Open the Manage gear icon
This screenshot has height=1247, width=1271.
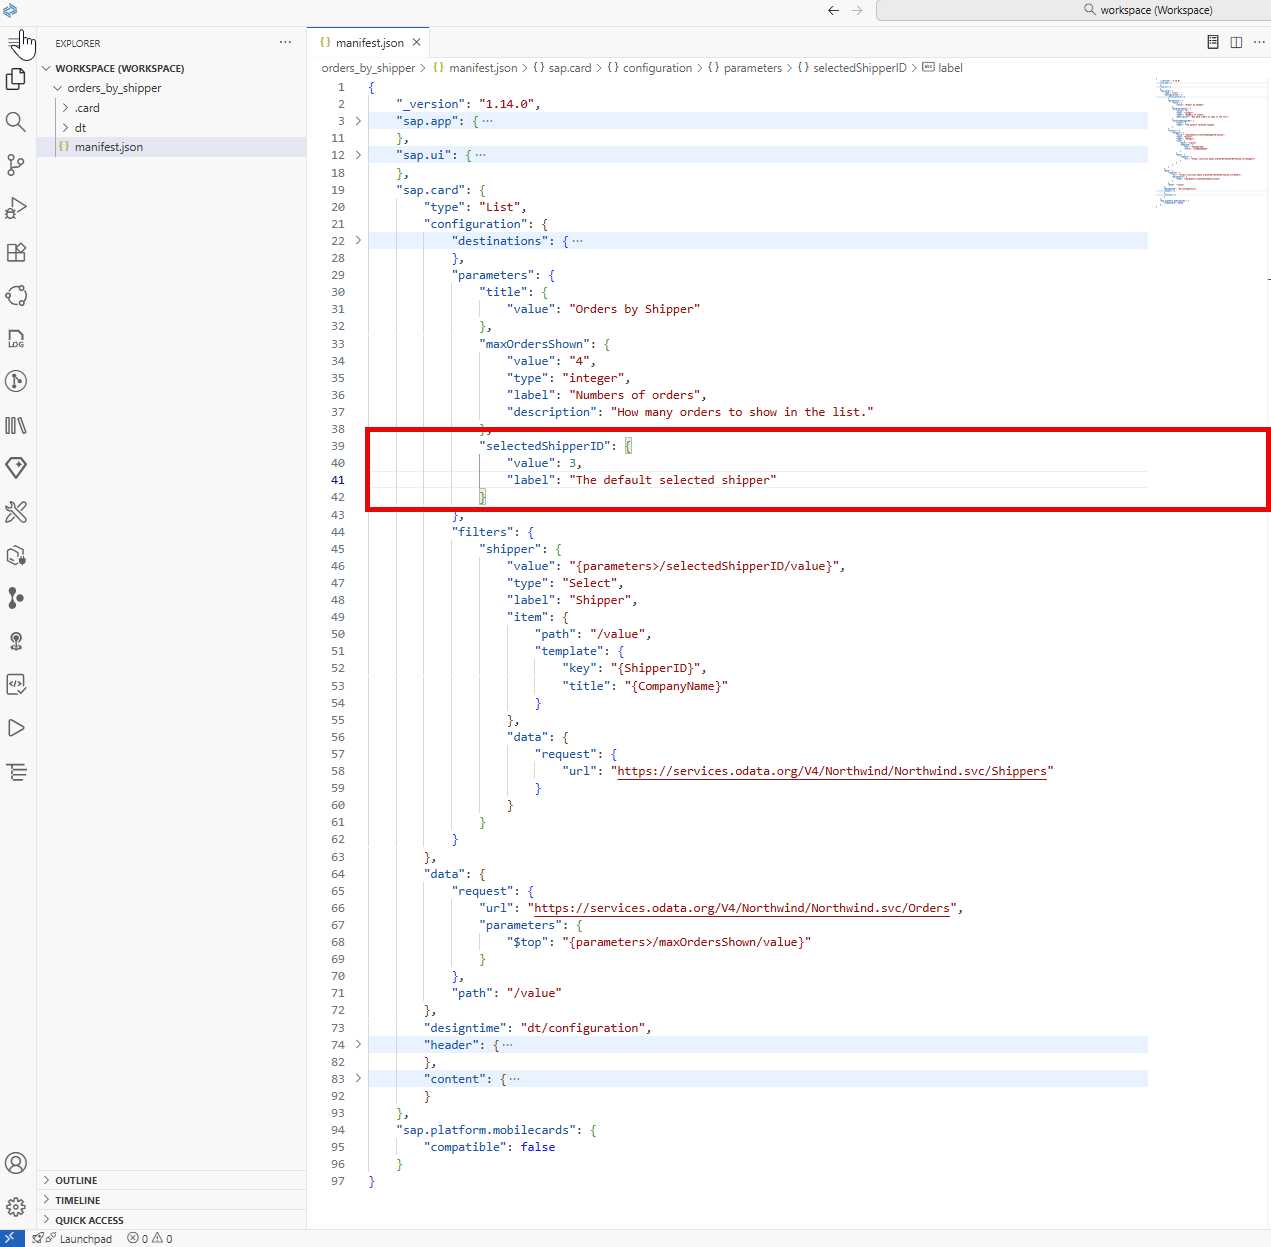pos(16,1207)
